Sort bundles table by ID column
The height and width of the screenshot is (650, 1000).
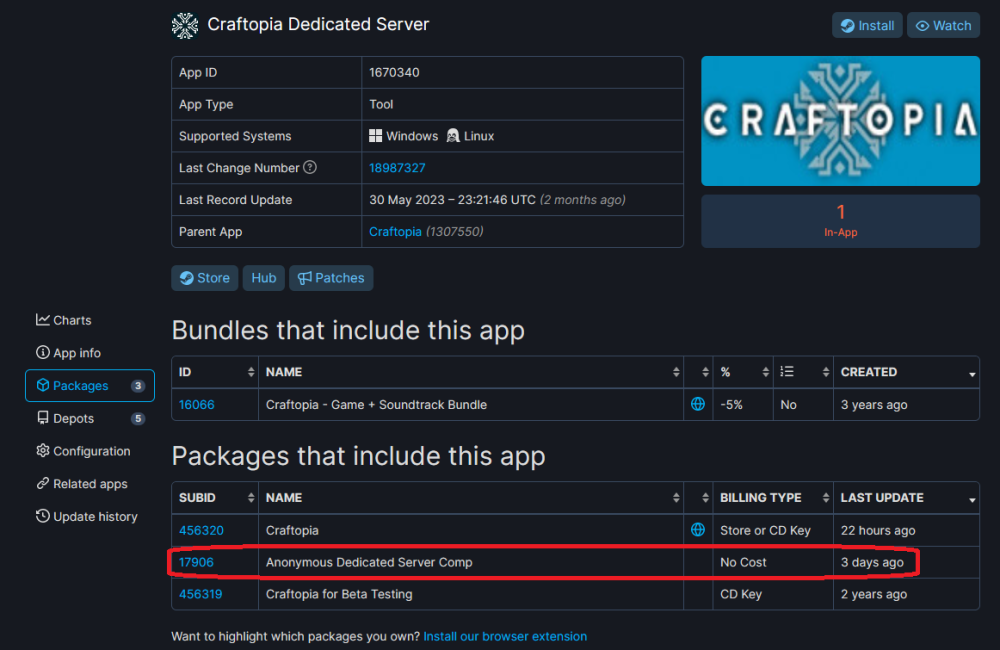pos(215,372)
